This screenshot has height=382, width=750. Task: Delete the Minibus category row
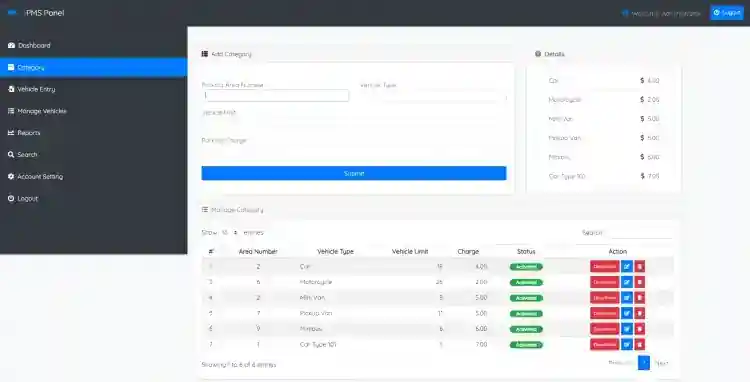click(x=640, y=329)
